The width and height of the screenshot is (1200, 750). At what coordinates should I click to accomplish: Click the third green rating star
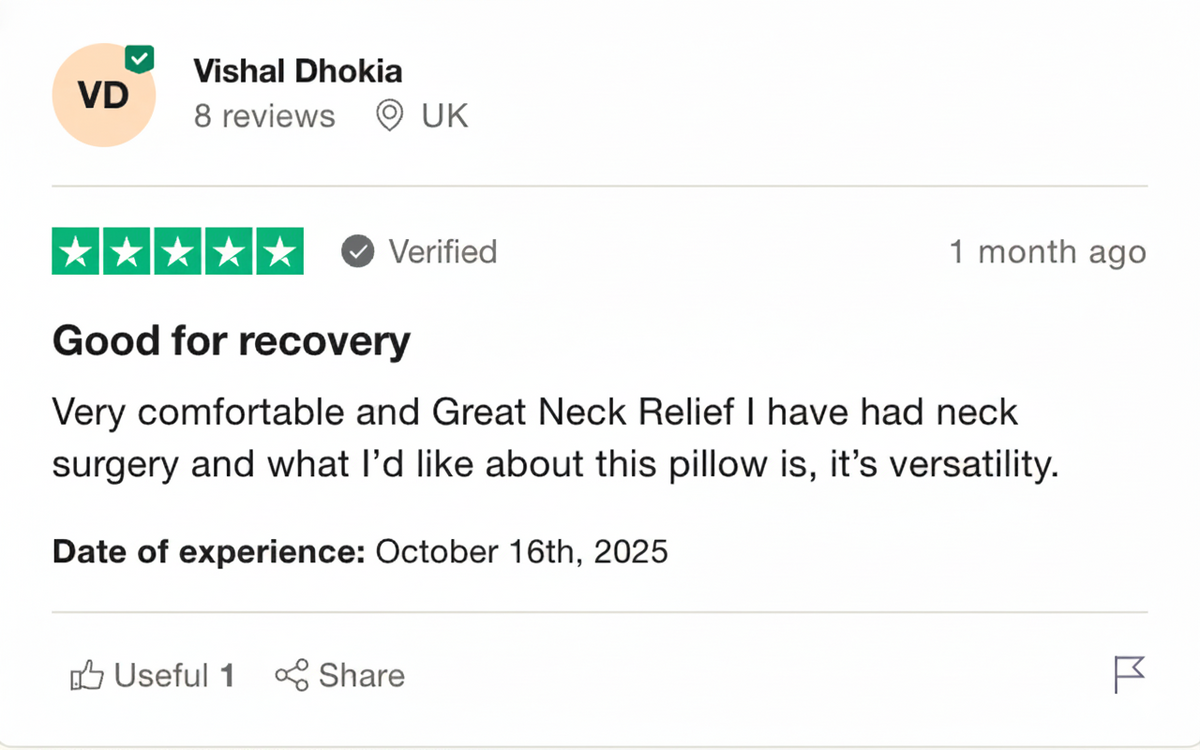pos(177,252)
